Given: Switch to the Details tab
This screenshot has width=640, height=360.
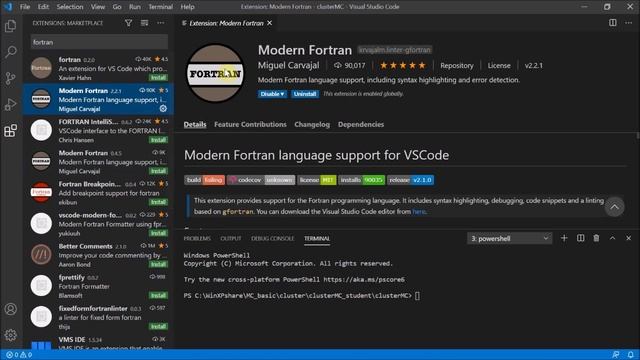Looking at the screenshot, I should tap(195, 124).
